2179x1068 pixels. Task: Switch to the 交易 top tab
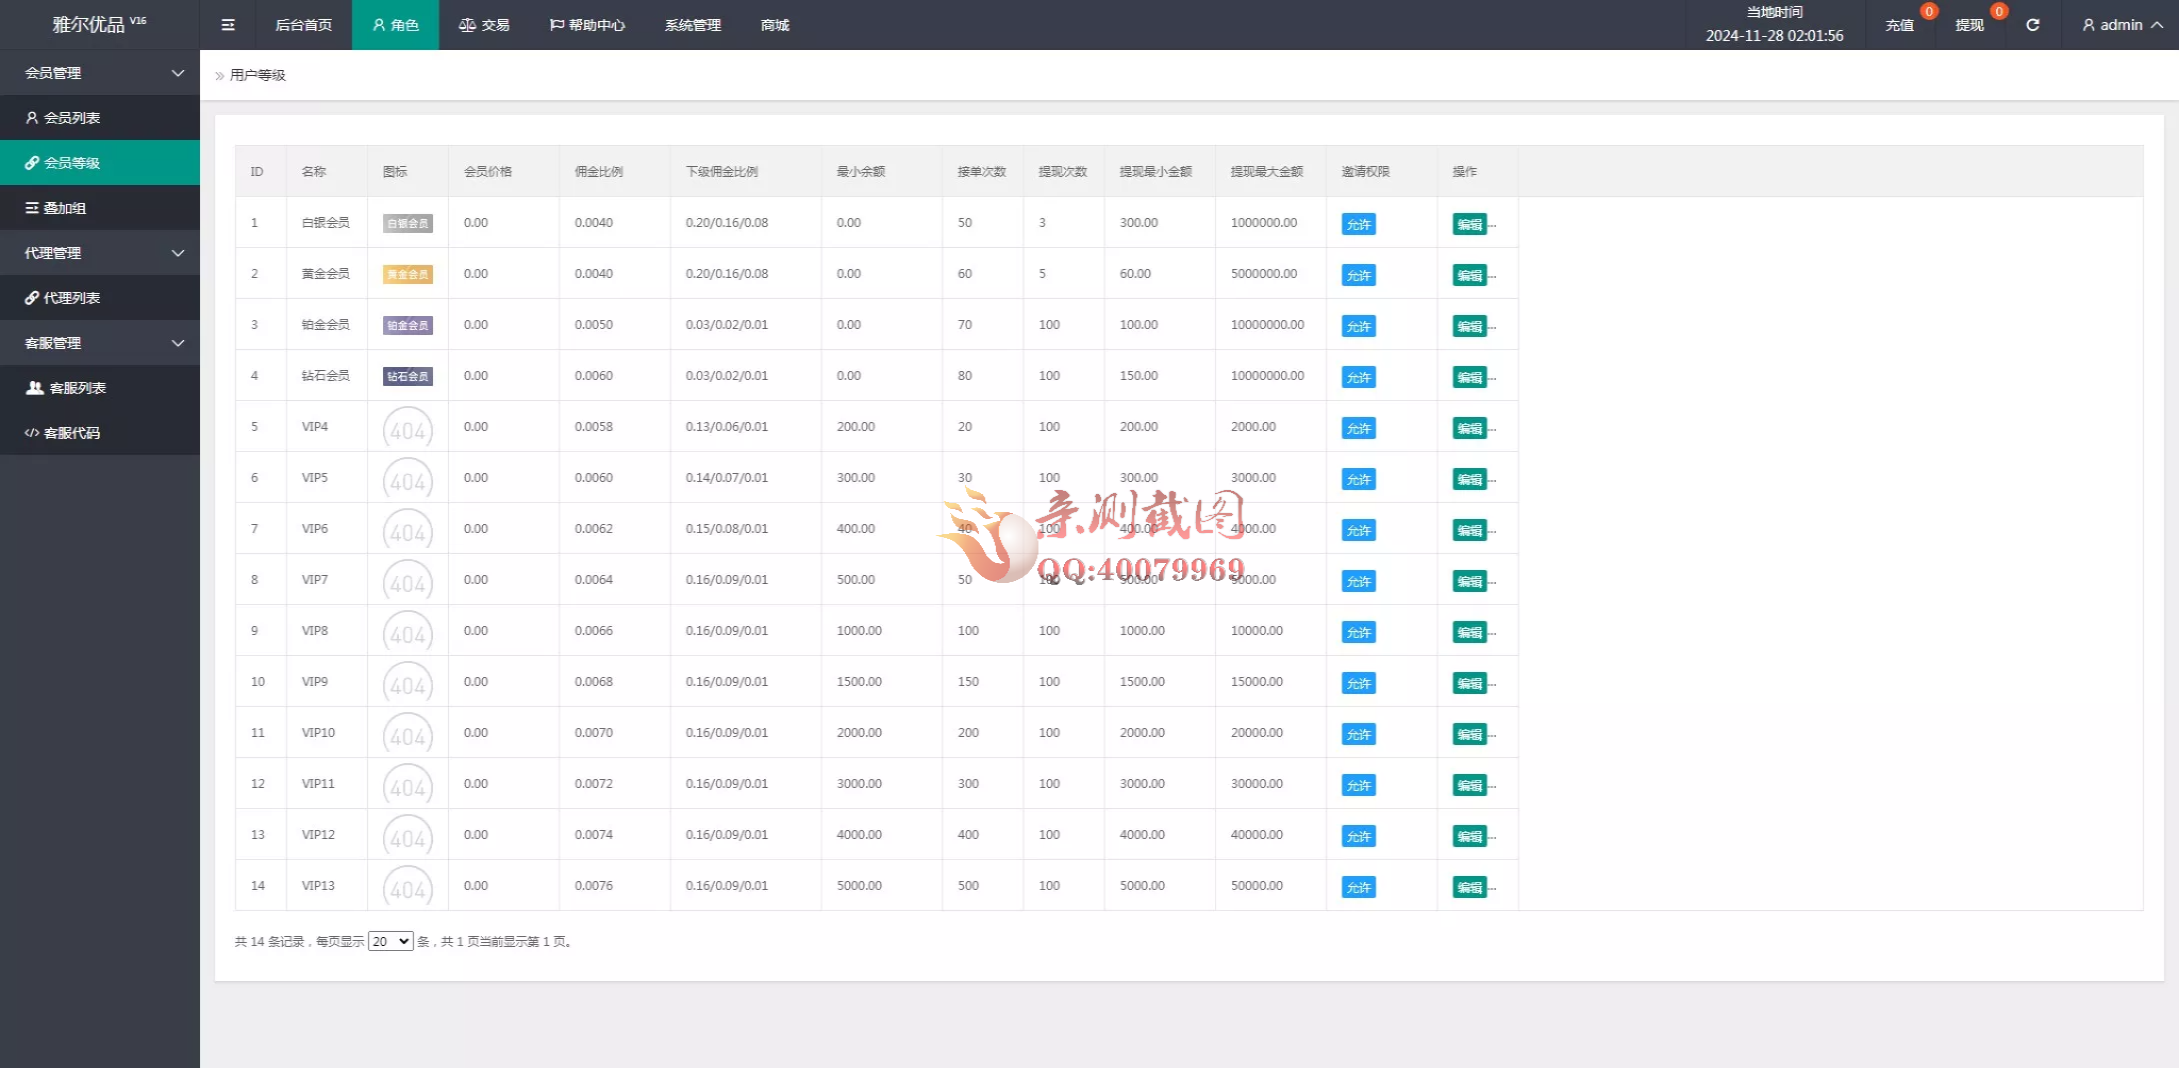[x=484, y=25]
